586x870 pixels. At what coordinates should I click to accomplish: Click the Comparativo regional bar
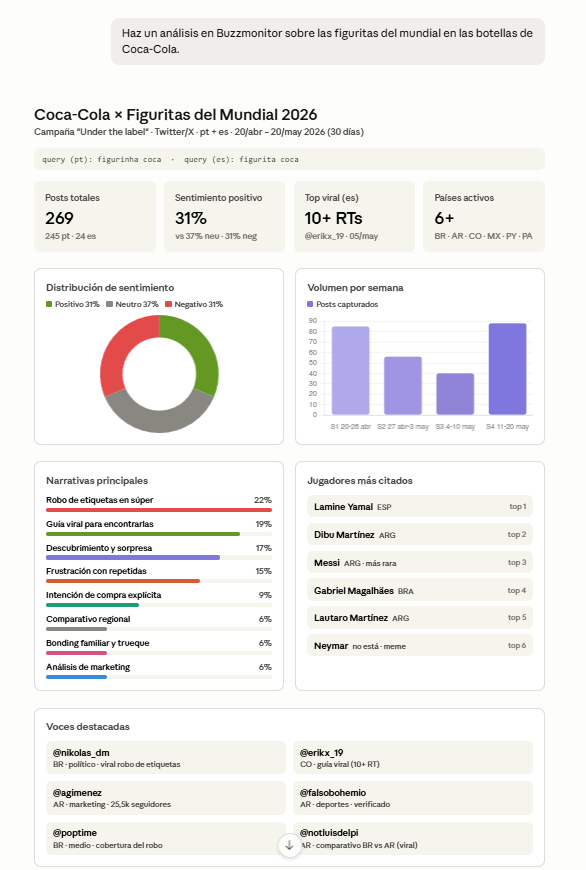76,629
